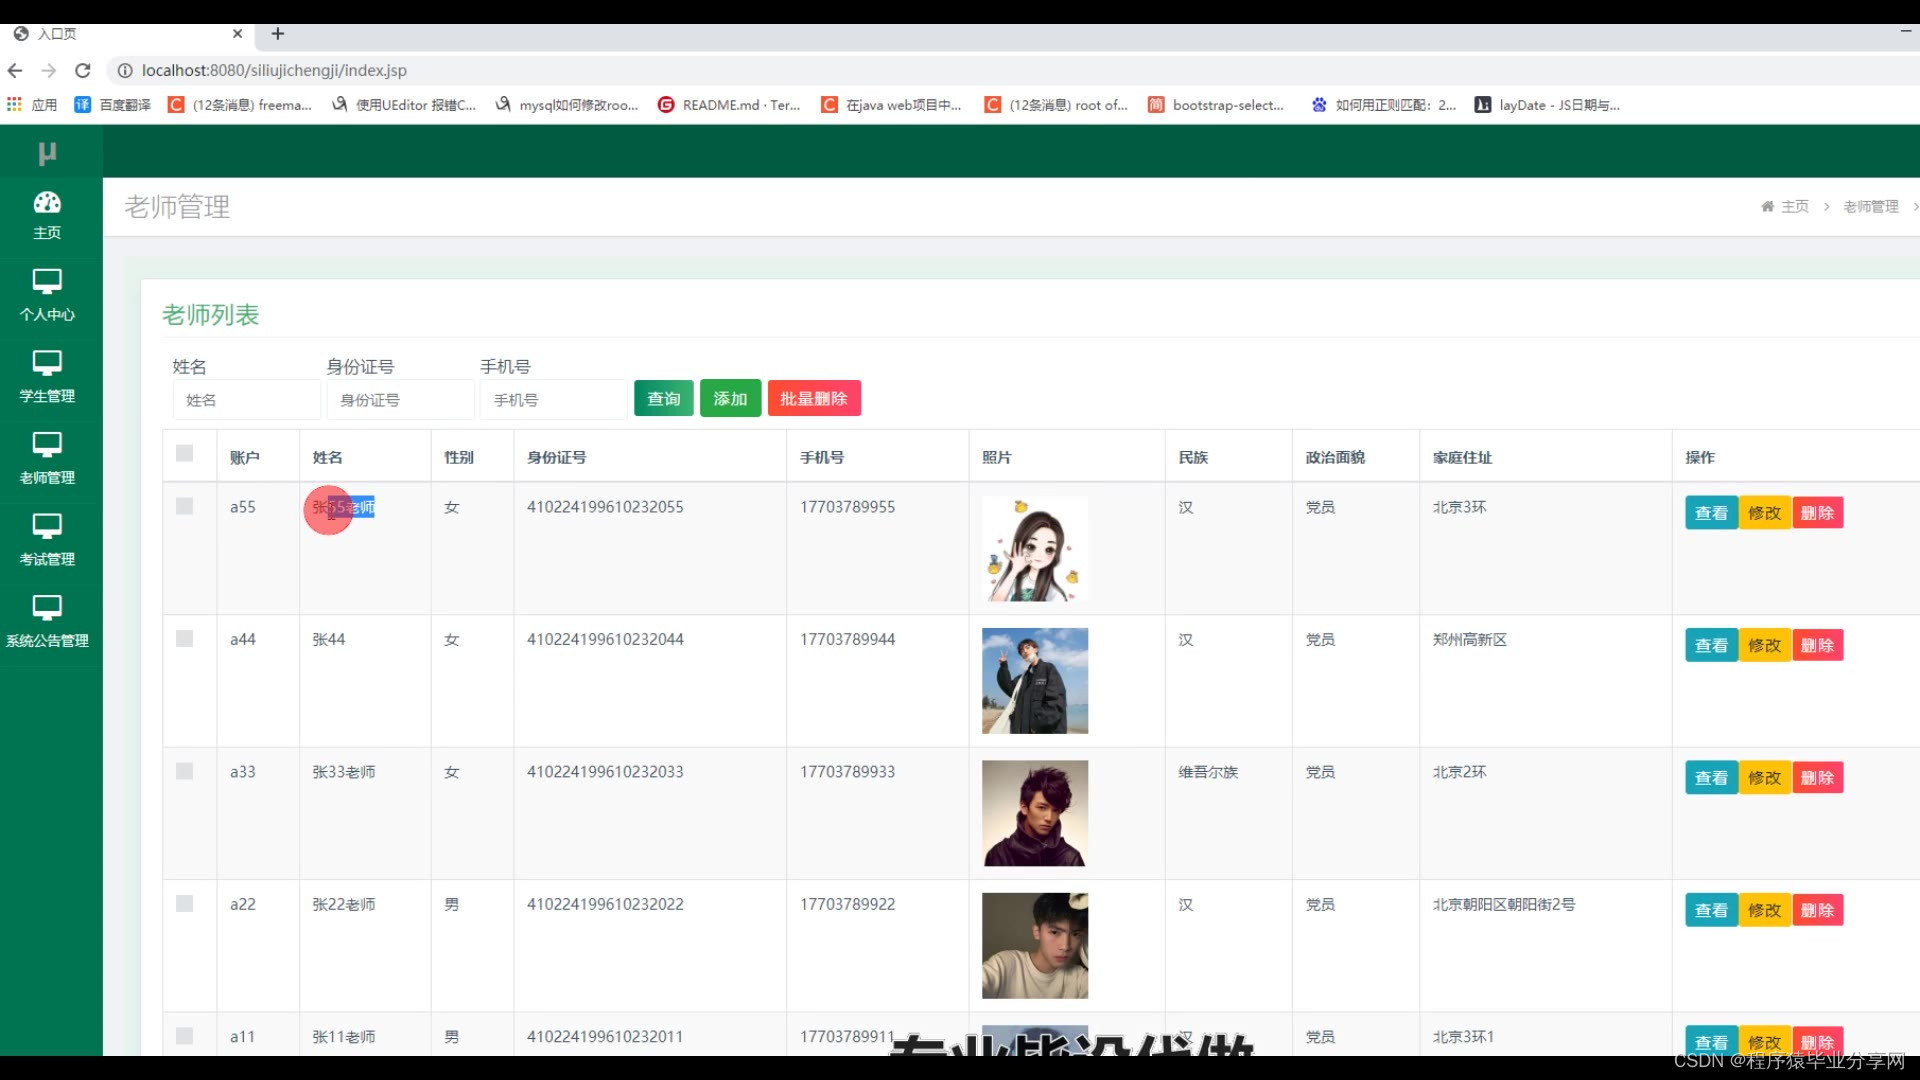Open the 主页 dashboard icon in sidebar
The height and width of the screenshot is (1080, 1920).
click(x=47, y=203)
